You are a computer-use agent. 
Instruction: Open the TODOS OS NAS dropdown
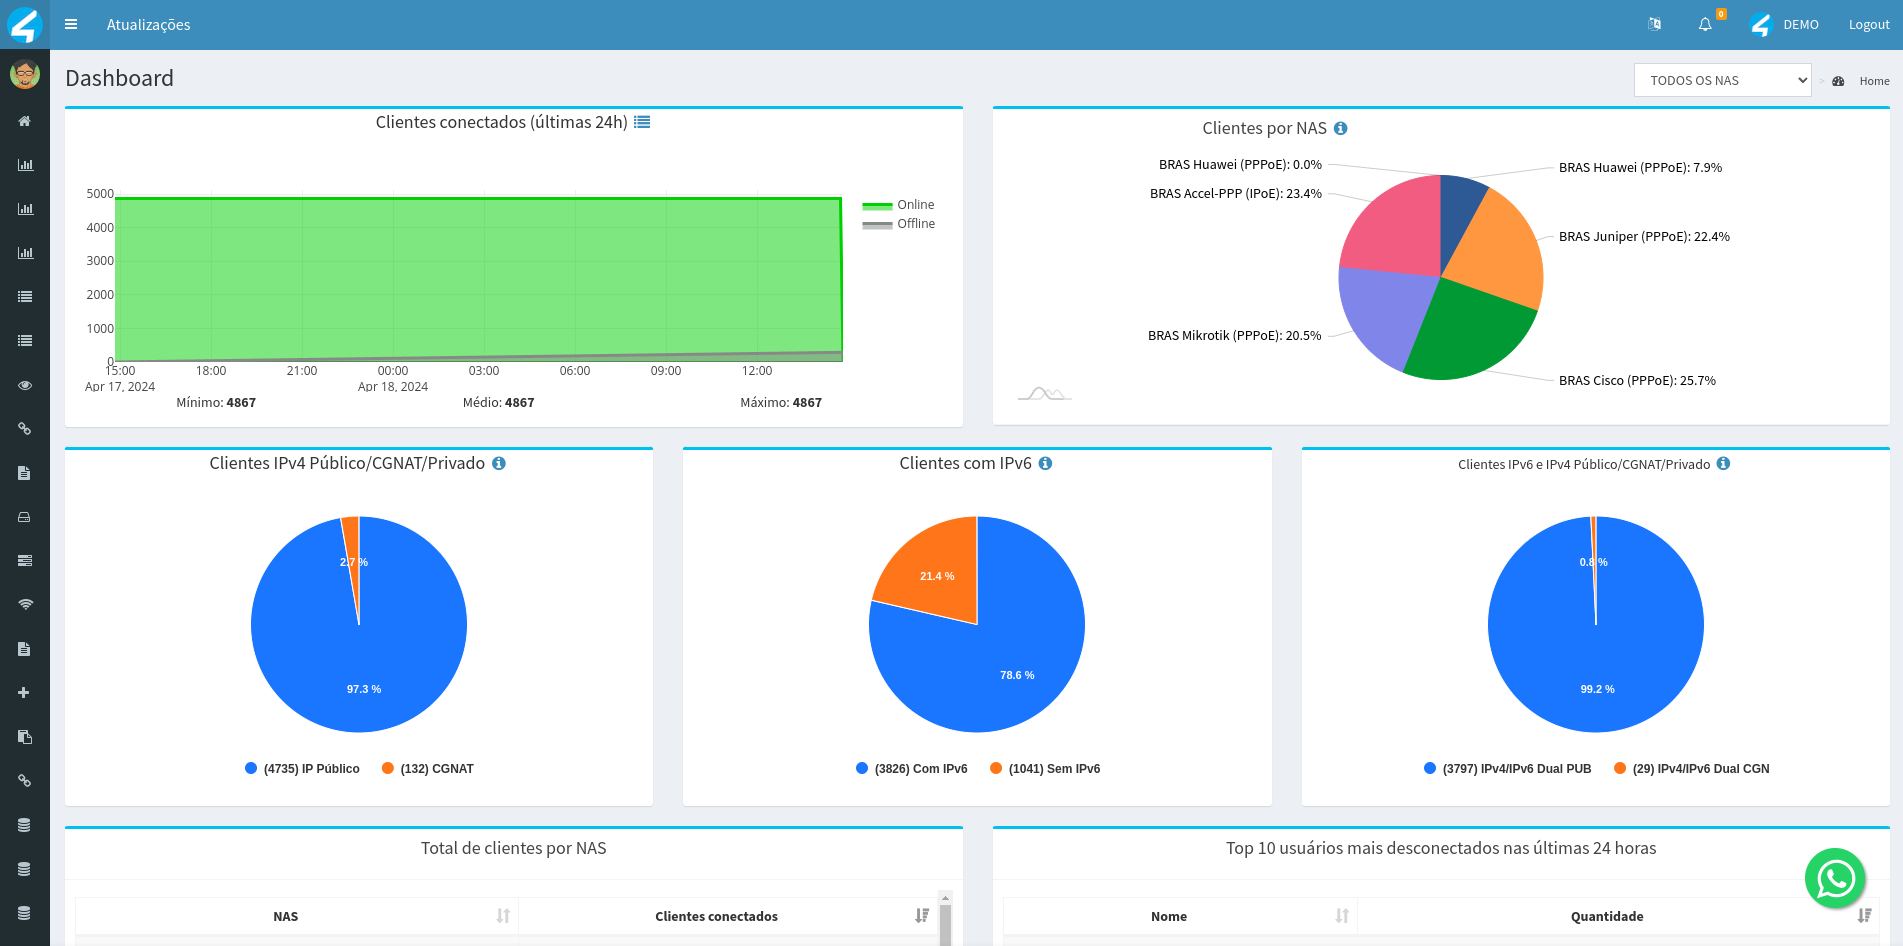1722,79
